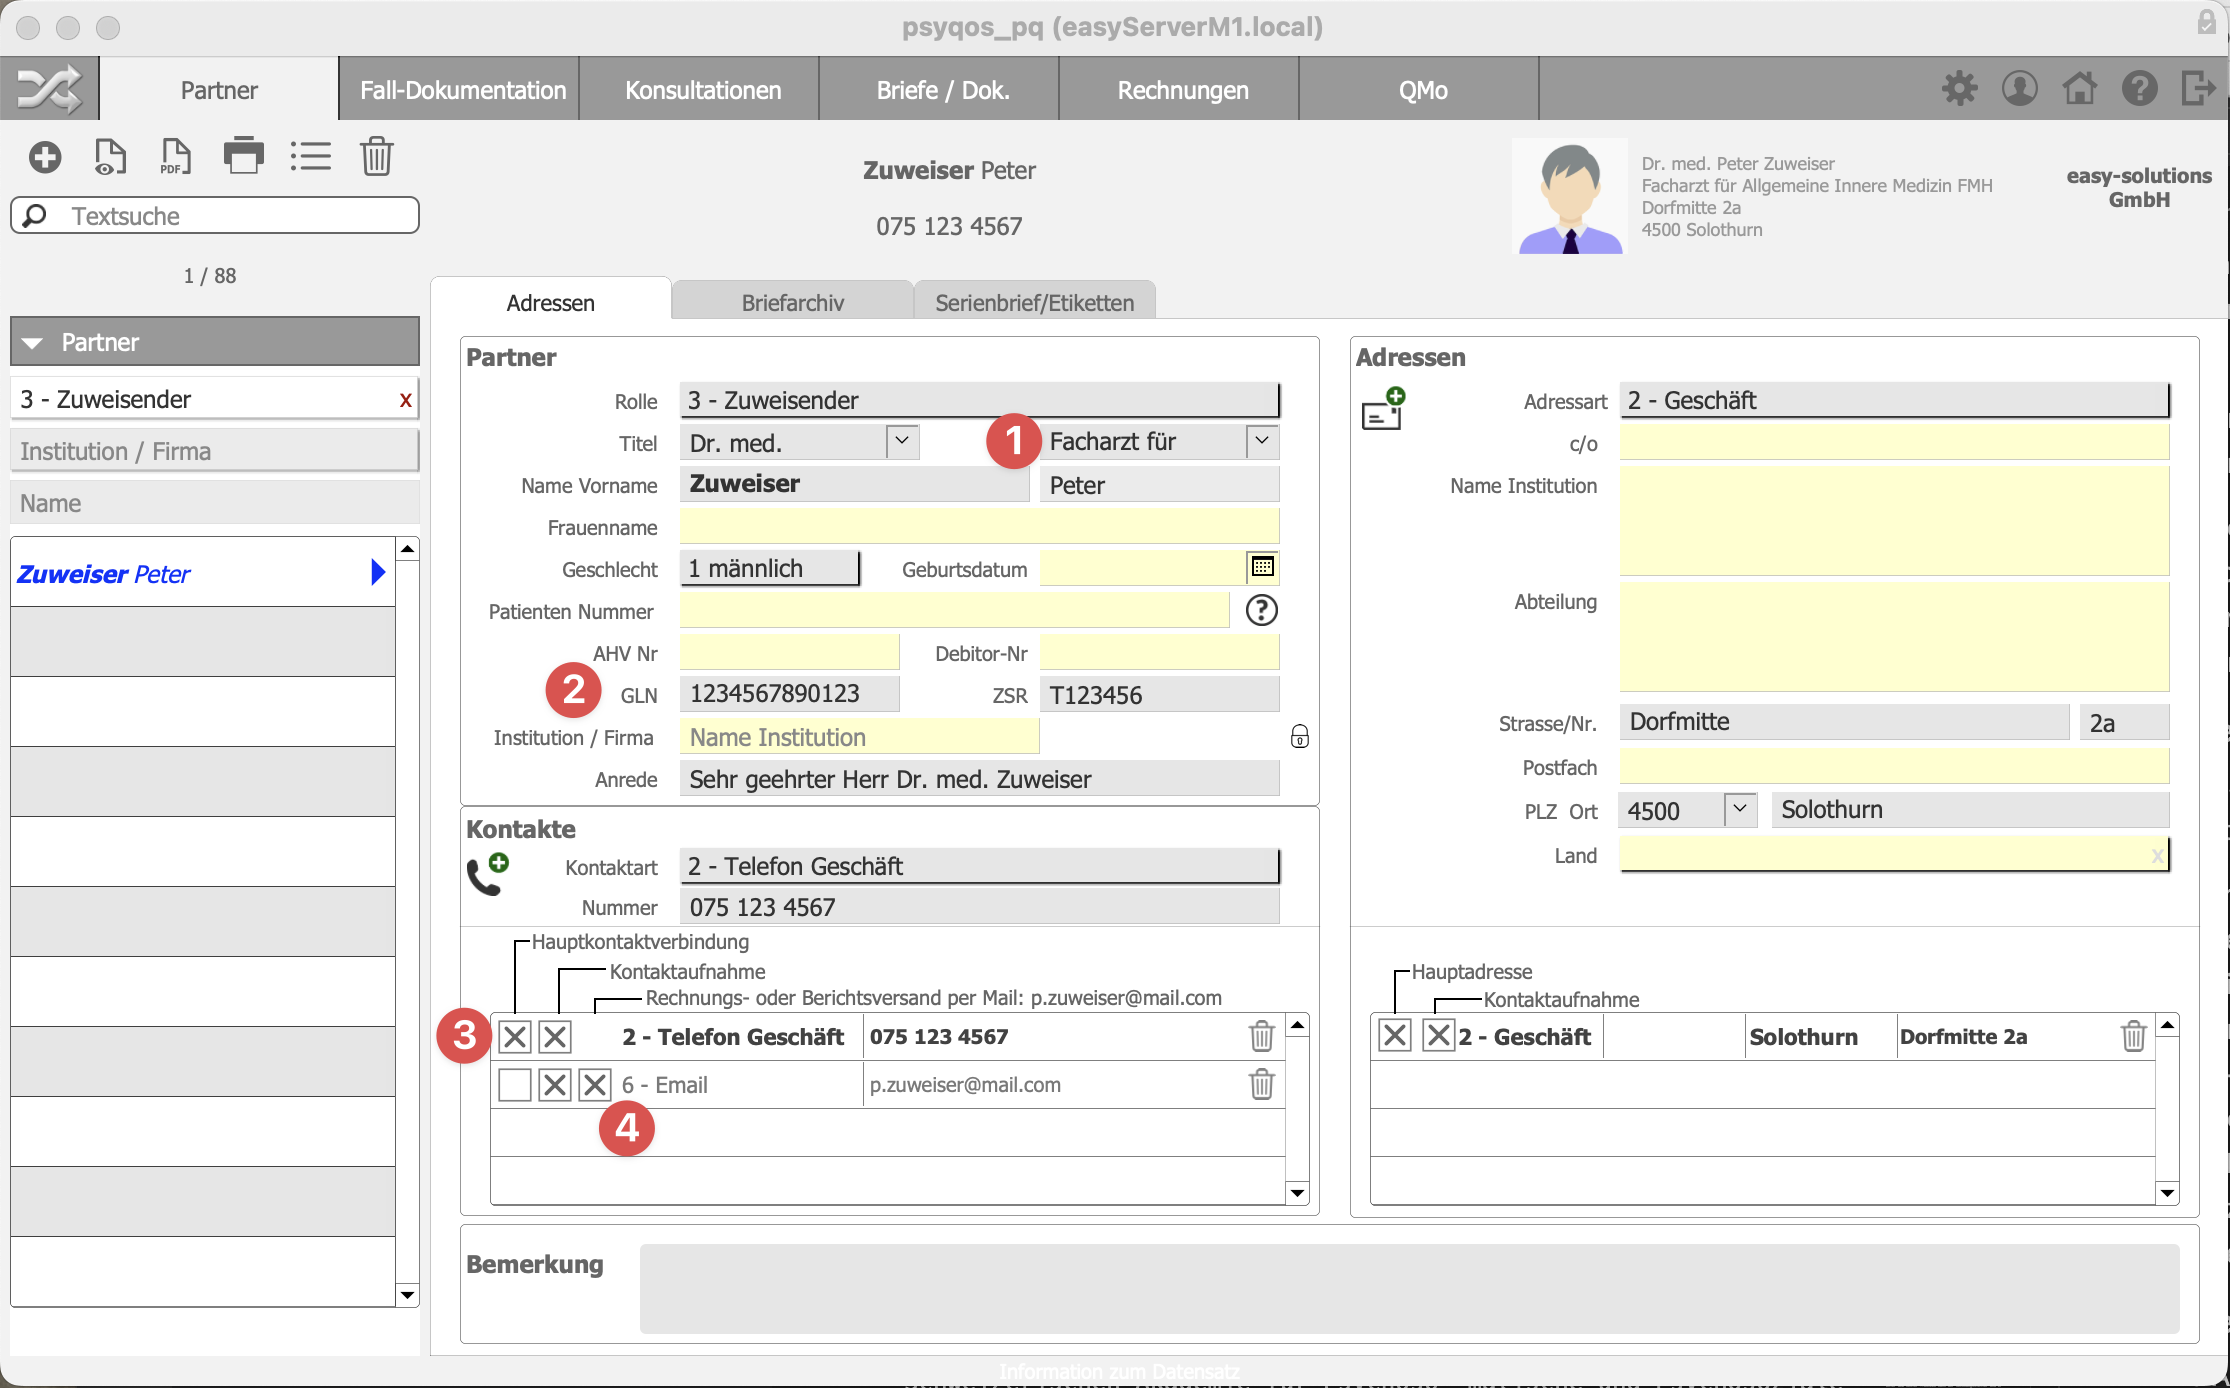Delete partner using toolbar trash icon
The height and width of the screenshot is (1388, 2230).
click(x=376, y=156)
